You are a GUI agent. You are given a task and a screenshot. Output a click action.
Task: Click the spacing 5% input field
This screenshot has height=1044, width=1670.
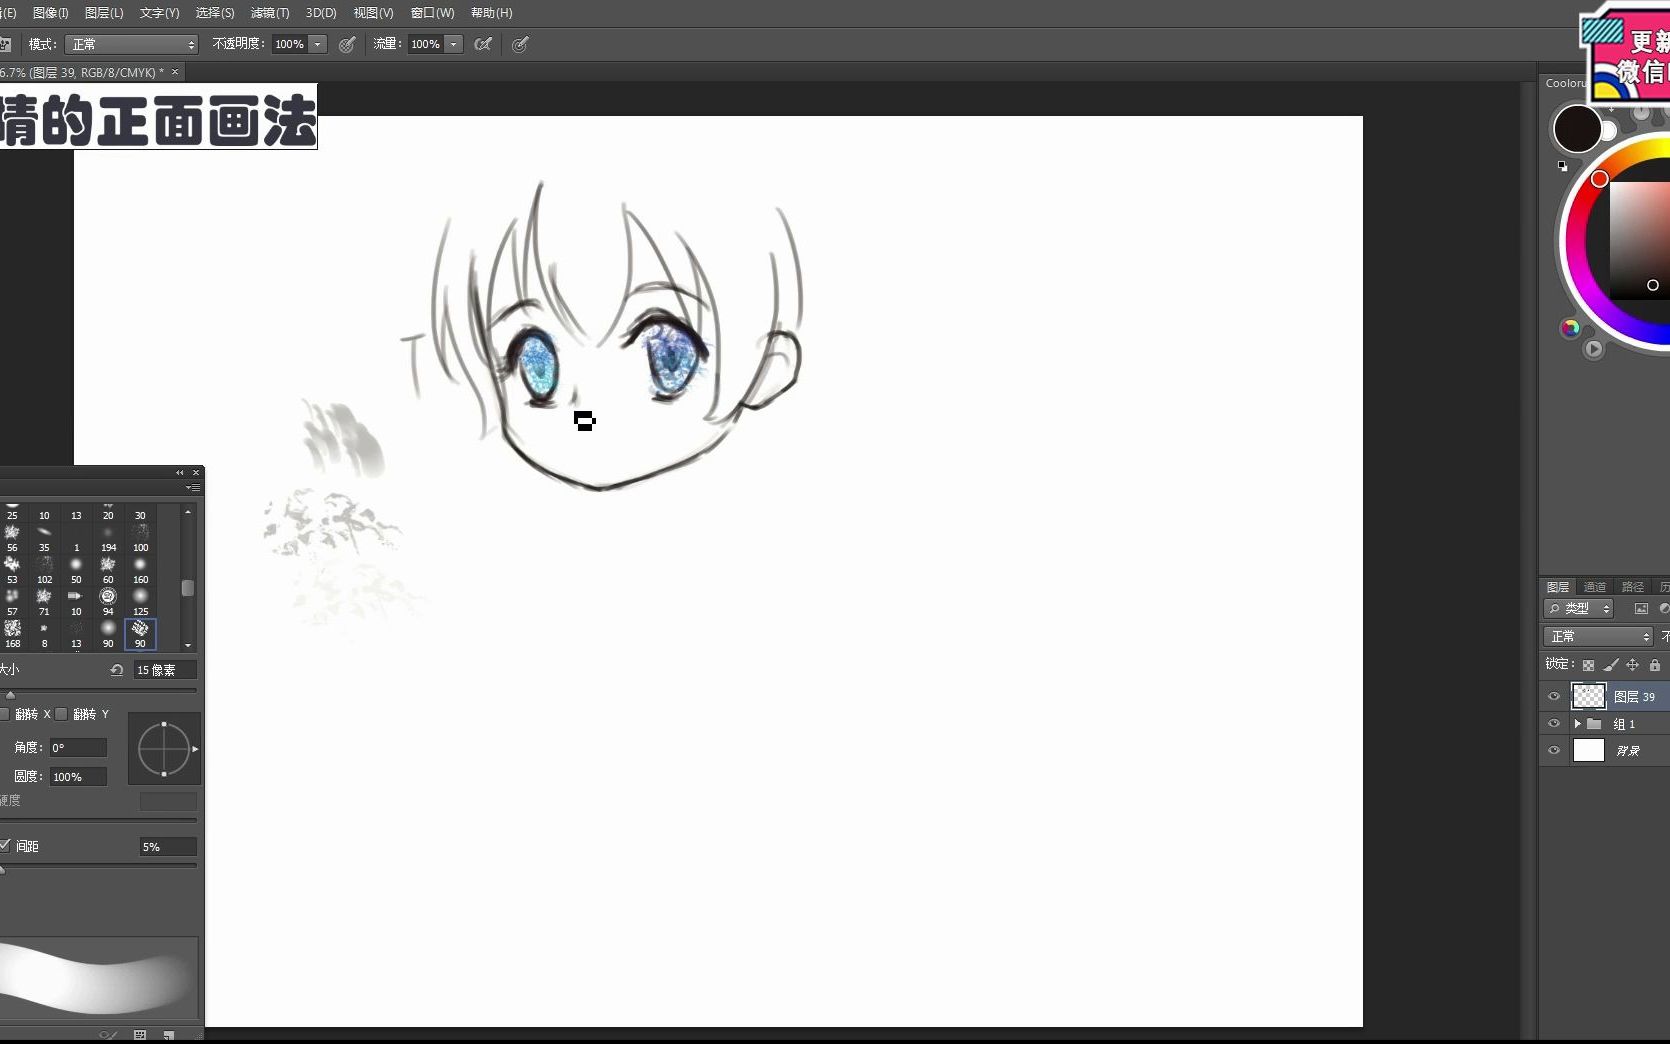coord(168,846)
